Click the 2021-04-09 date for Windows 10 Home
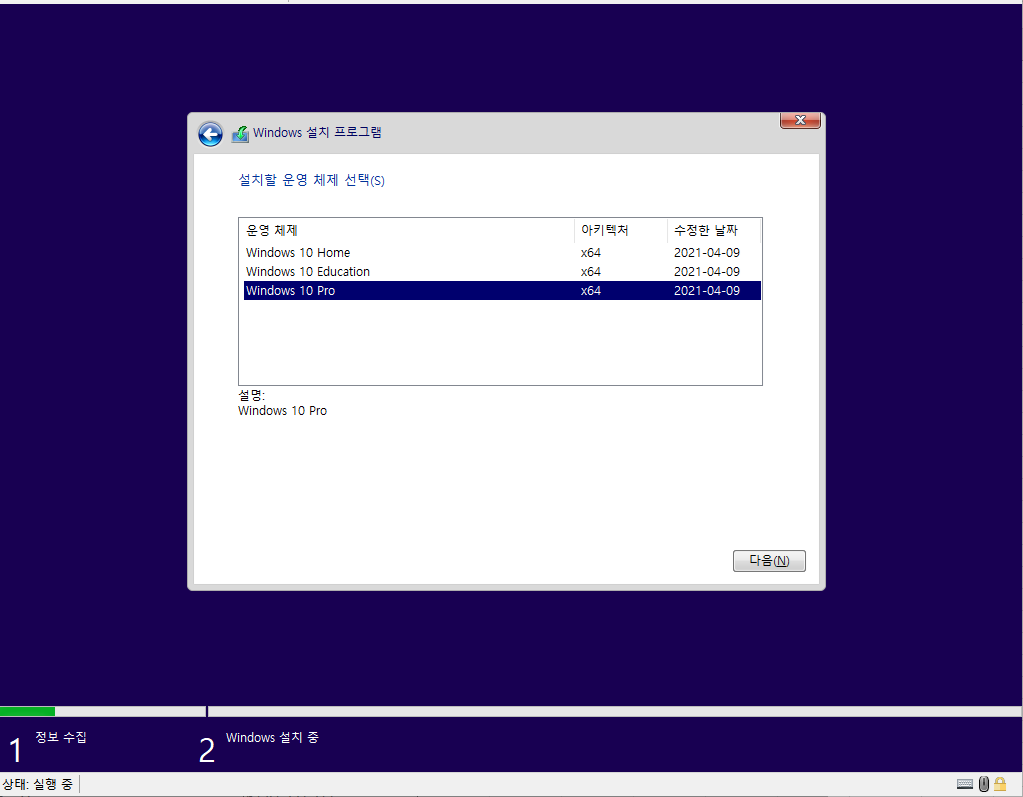Screen dimensions: 1023x797 [x=707, y=252]
